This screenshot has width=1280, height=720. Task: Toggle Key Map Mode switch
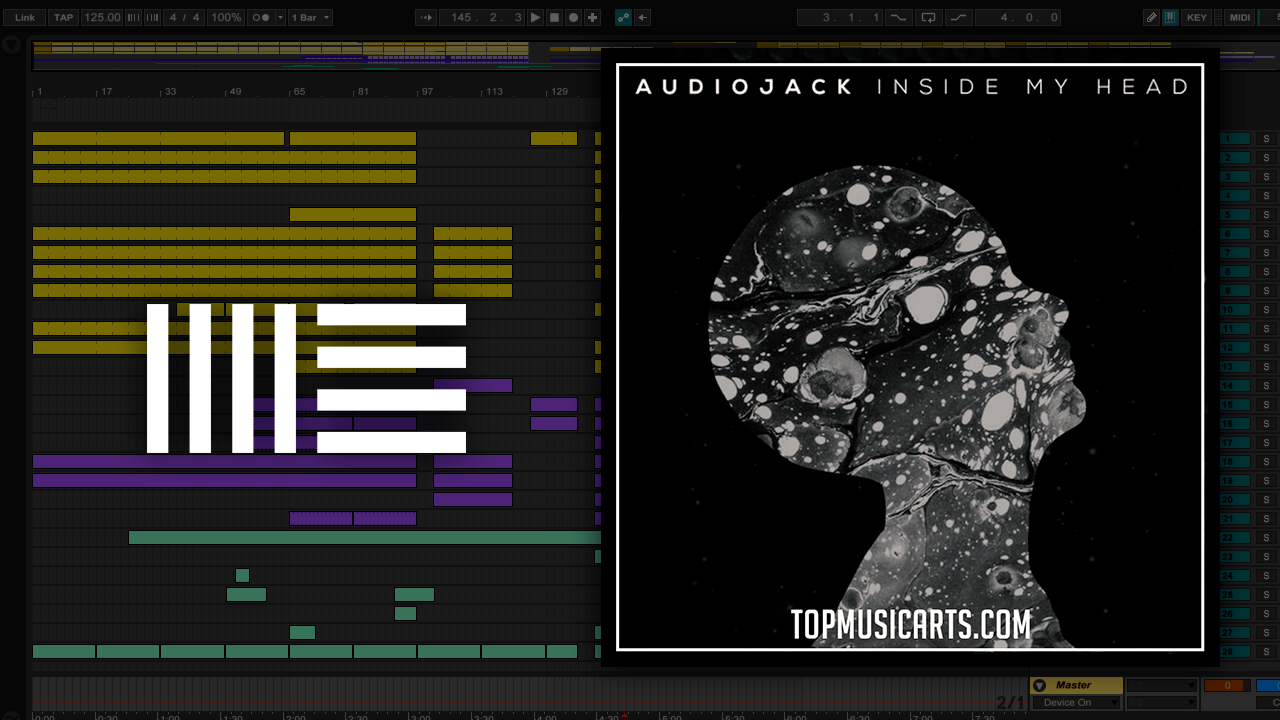click(x=1196, y=17)
